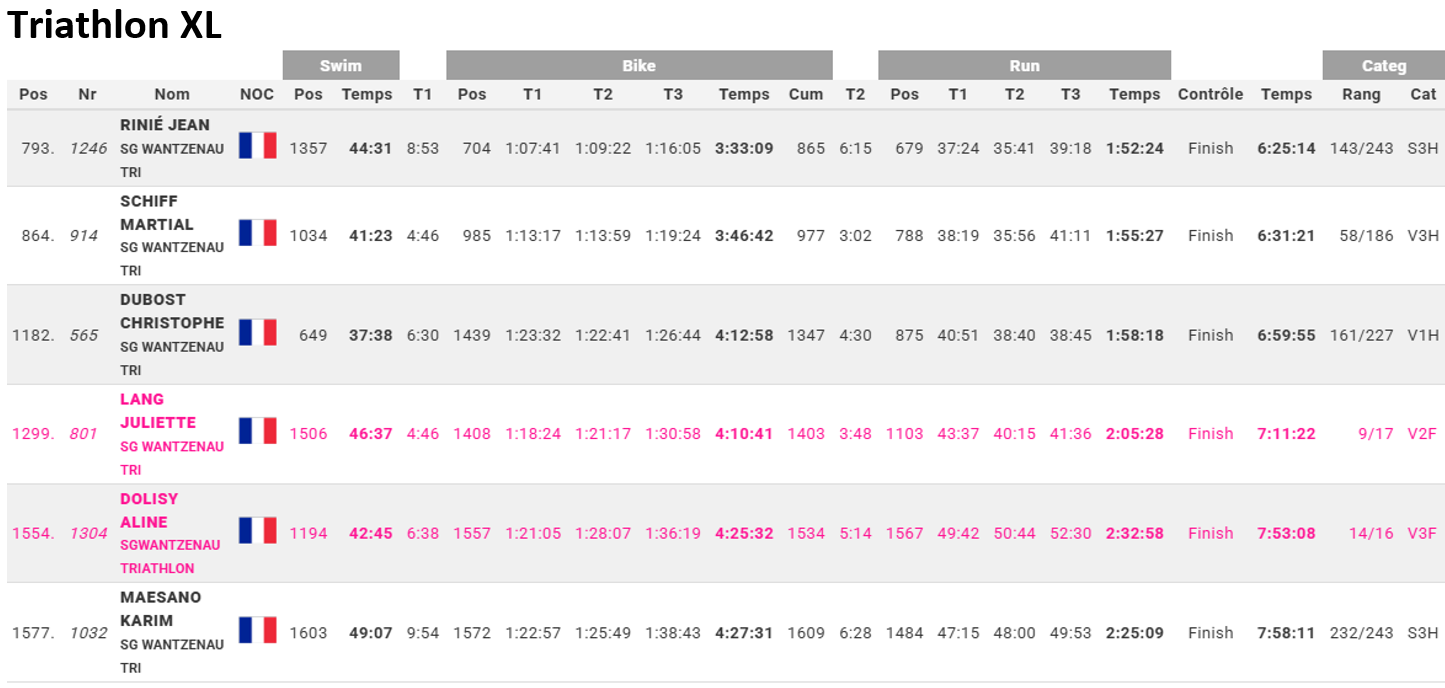
Task: Click the French flag in Rinié Jean's row
Action: (257, 146)
